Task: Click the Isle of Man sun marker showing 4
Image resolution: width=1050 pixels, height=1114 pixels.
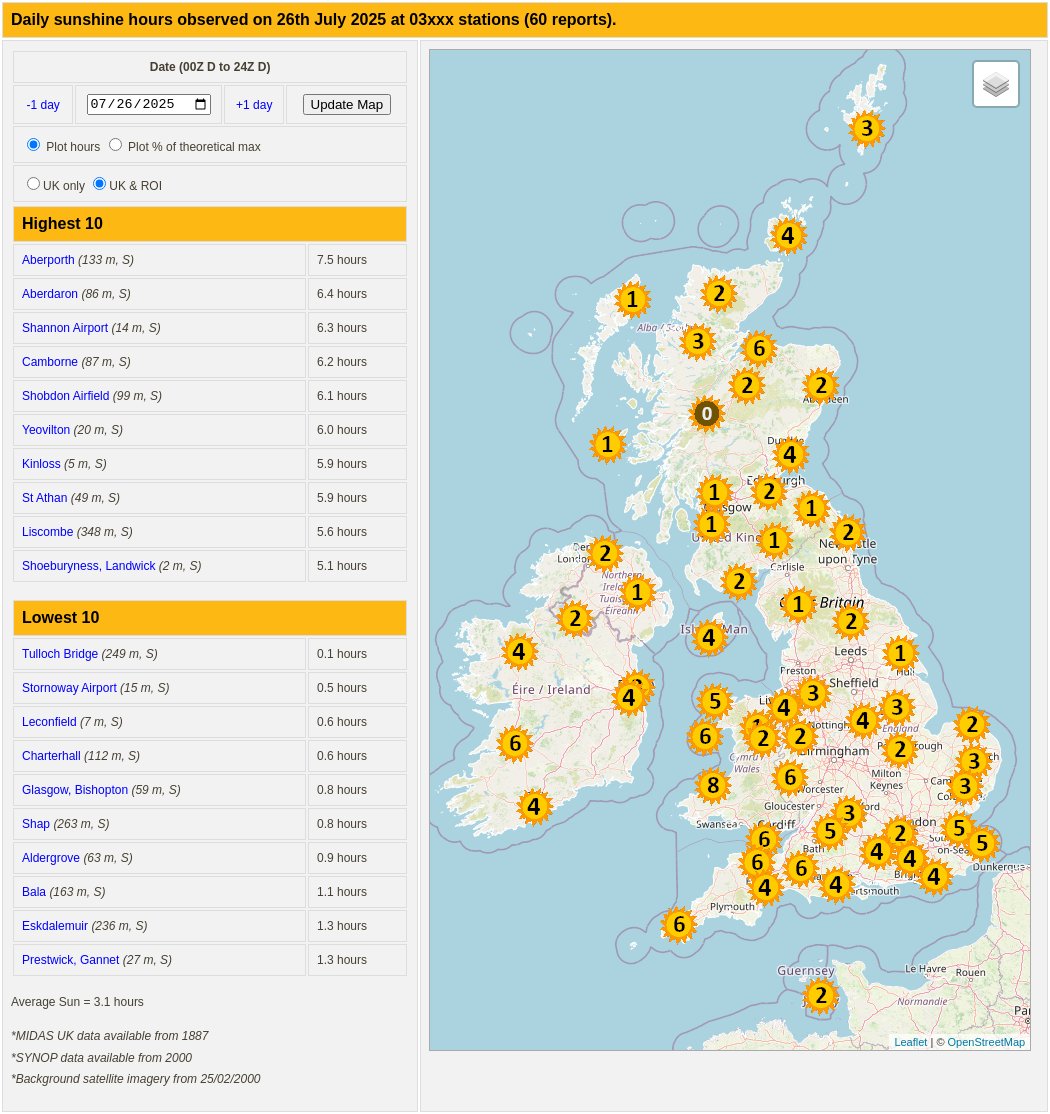Action: (x=708, y=637)
